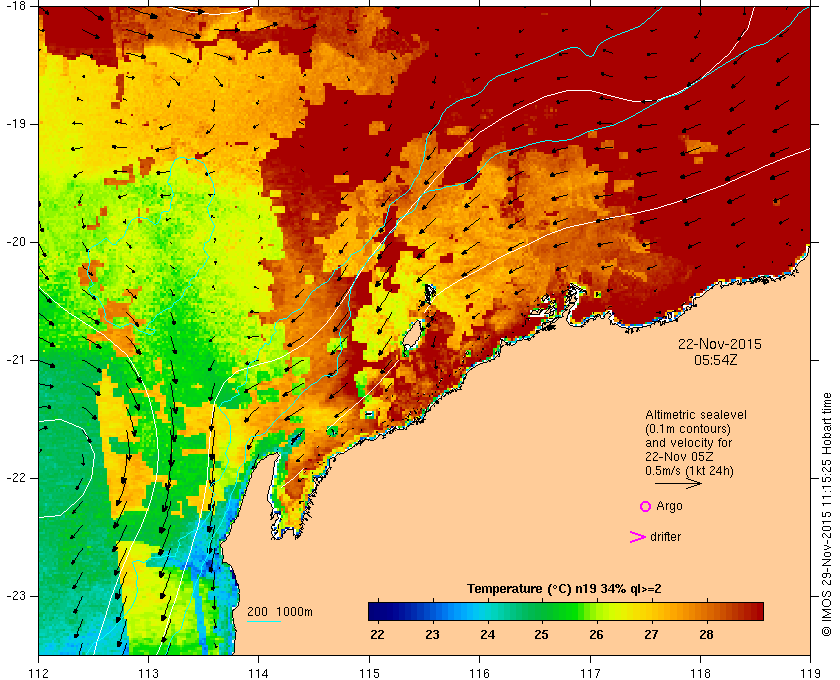This screenshot has width=840, height=680.
Task: Click the color bar tick label 24
Action: pos(487,634)
